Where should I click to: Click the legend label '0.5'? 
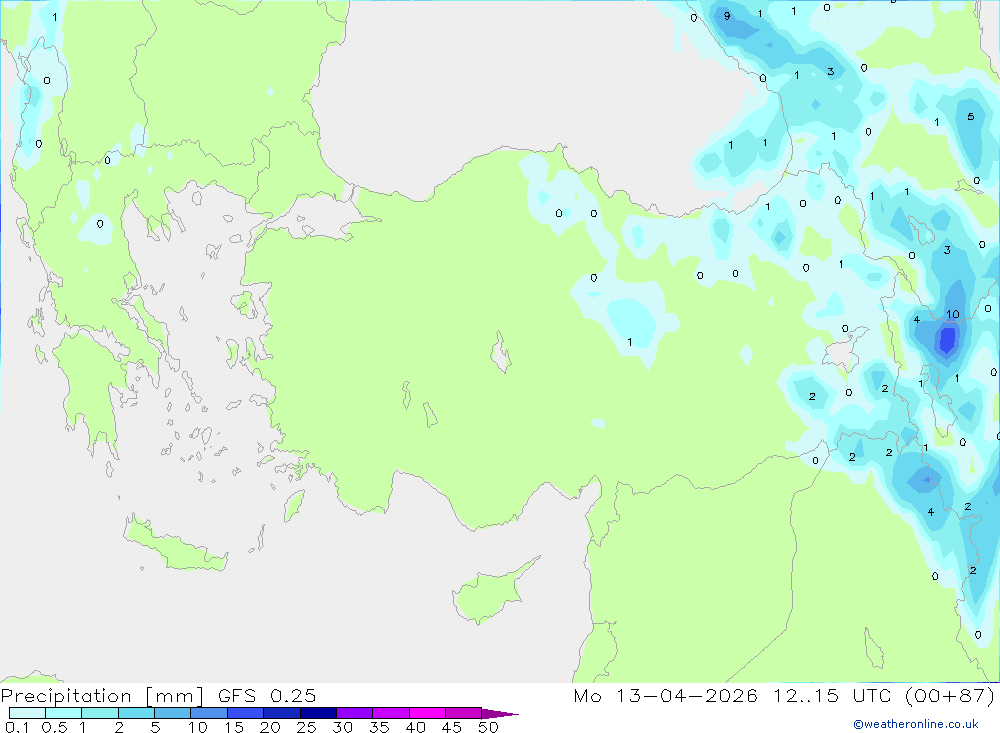click(x=54, y=727)
